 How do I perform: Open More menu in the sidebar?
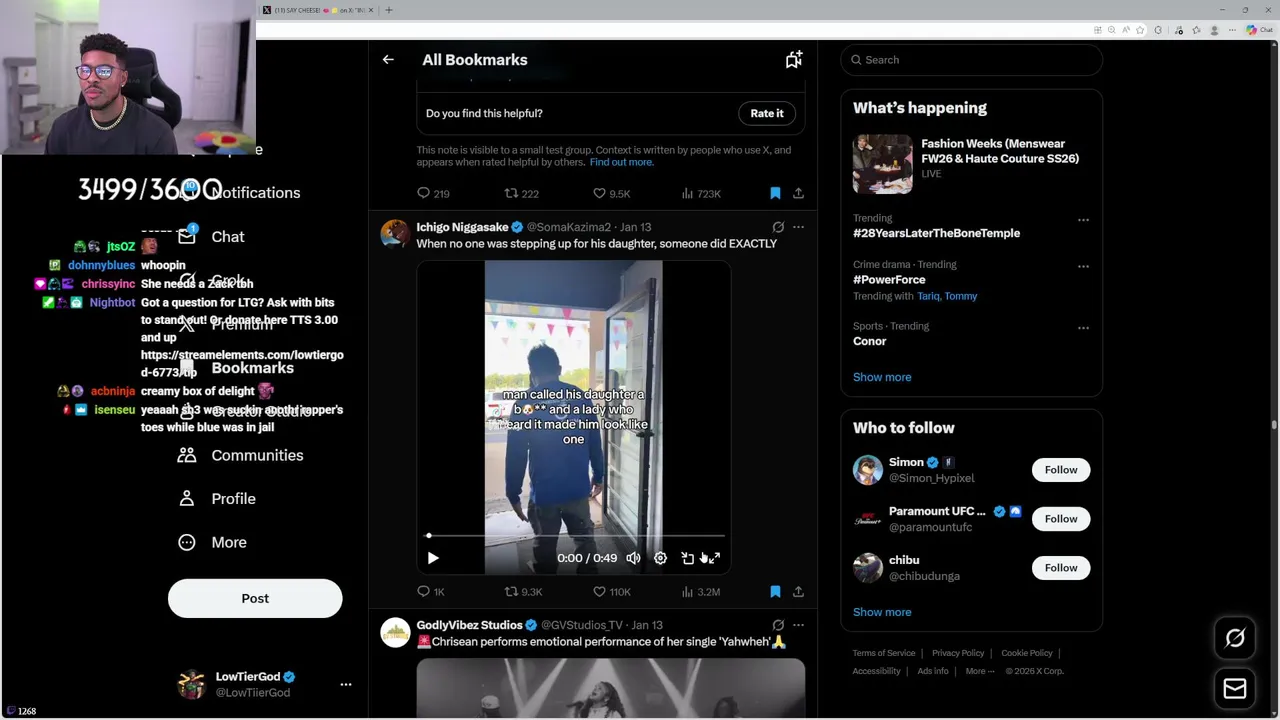(x=212, y=542)
